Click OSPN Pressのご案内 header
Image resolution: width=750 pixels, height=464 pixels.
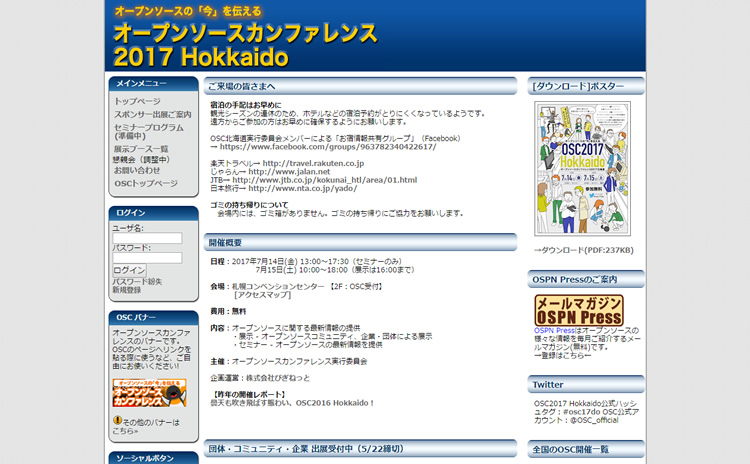point(586,279)
